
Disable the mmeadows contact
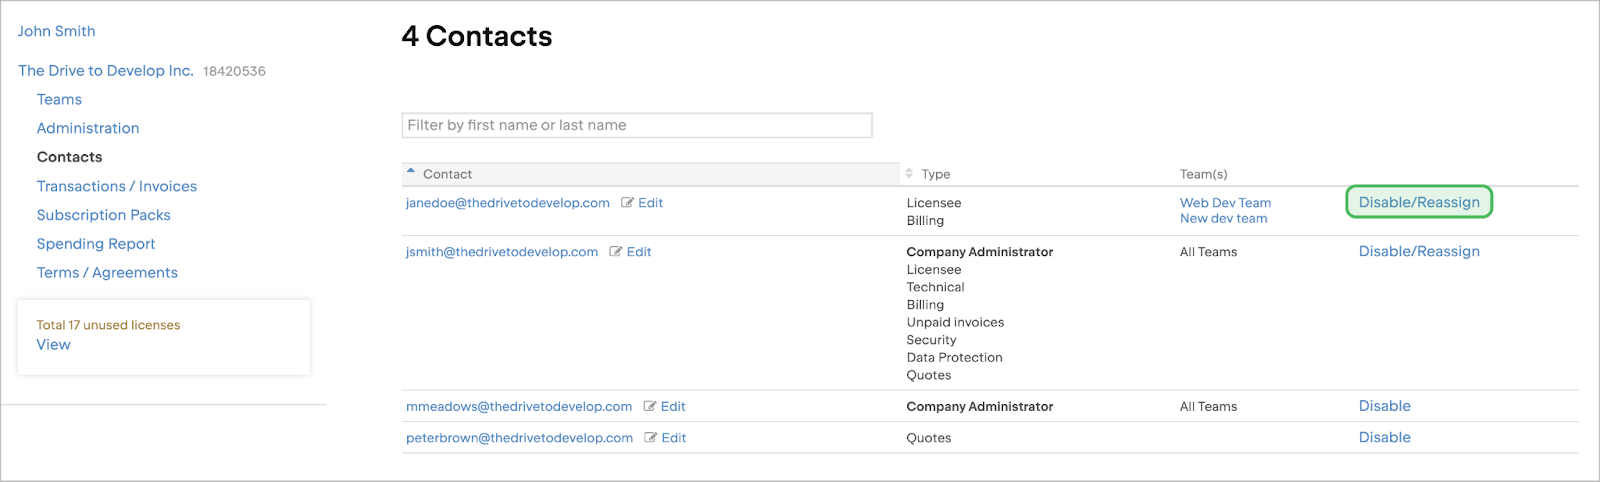point(1384,407)
